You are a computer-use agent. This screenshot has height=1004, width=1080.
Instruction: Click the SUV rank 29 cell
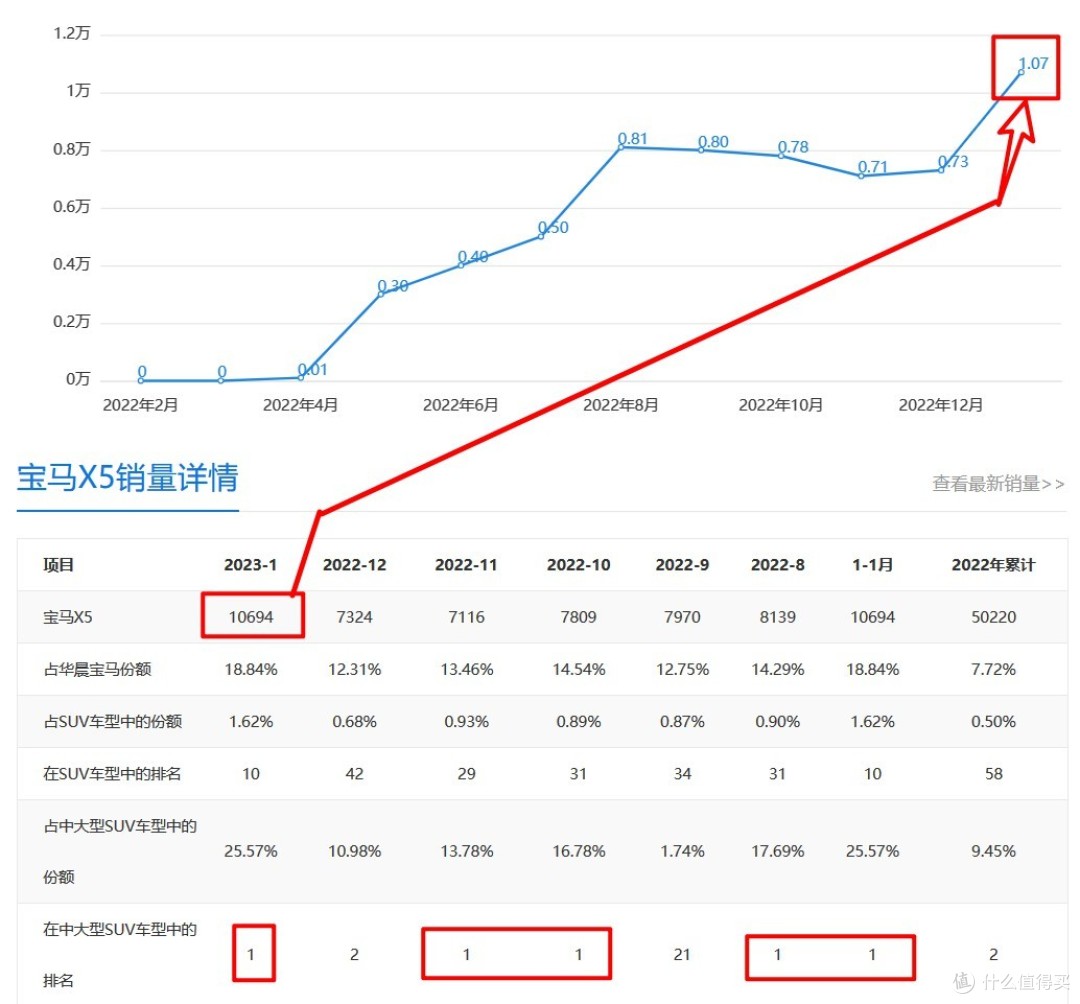(x=466, y=774)
